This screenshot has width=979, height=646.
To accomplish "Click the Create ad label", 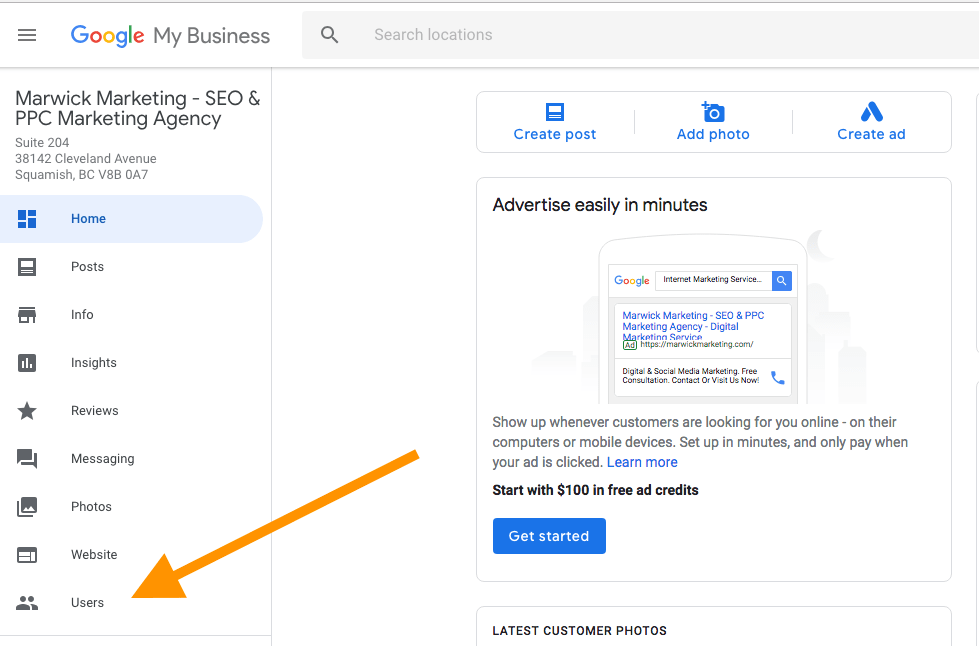I will (x=871, y=134).
